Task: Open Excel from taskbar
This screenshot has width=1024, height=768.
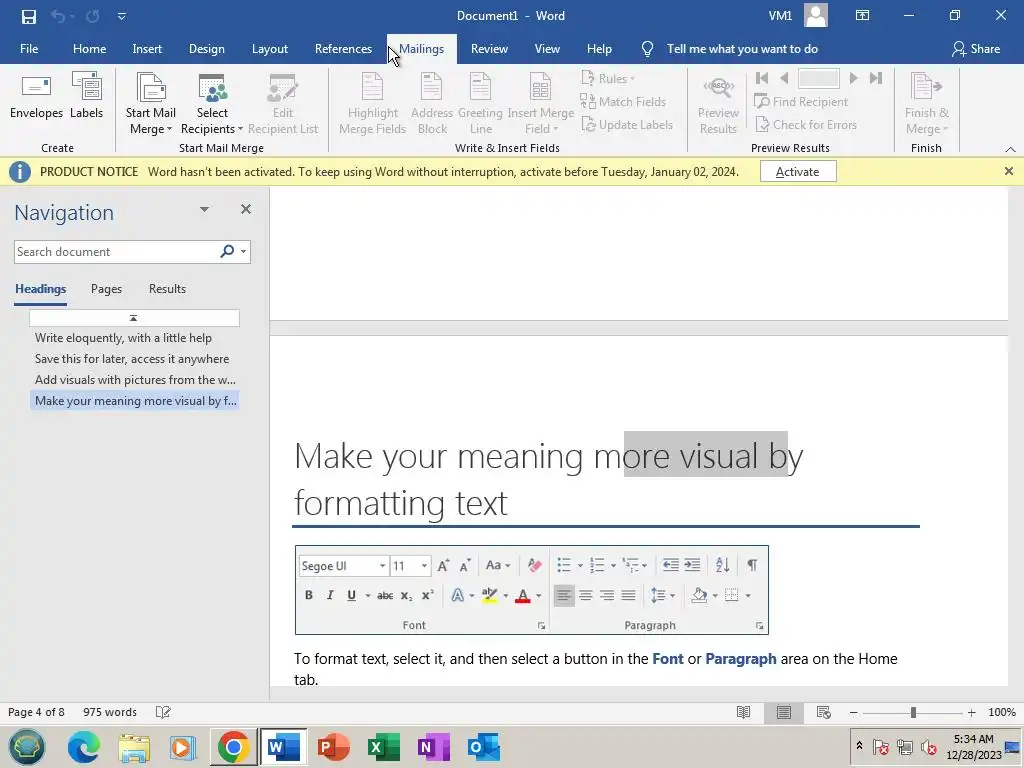Action: coord(384,747)
